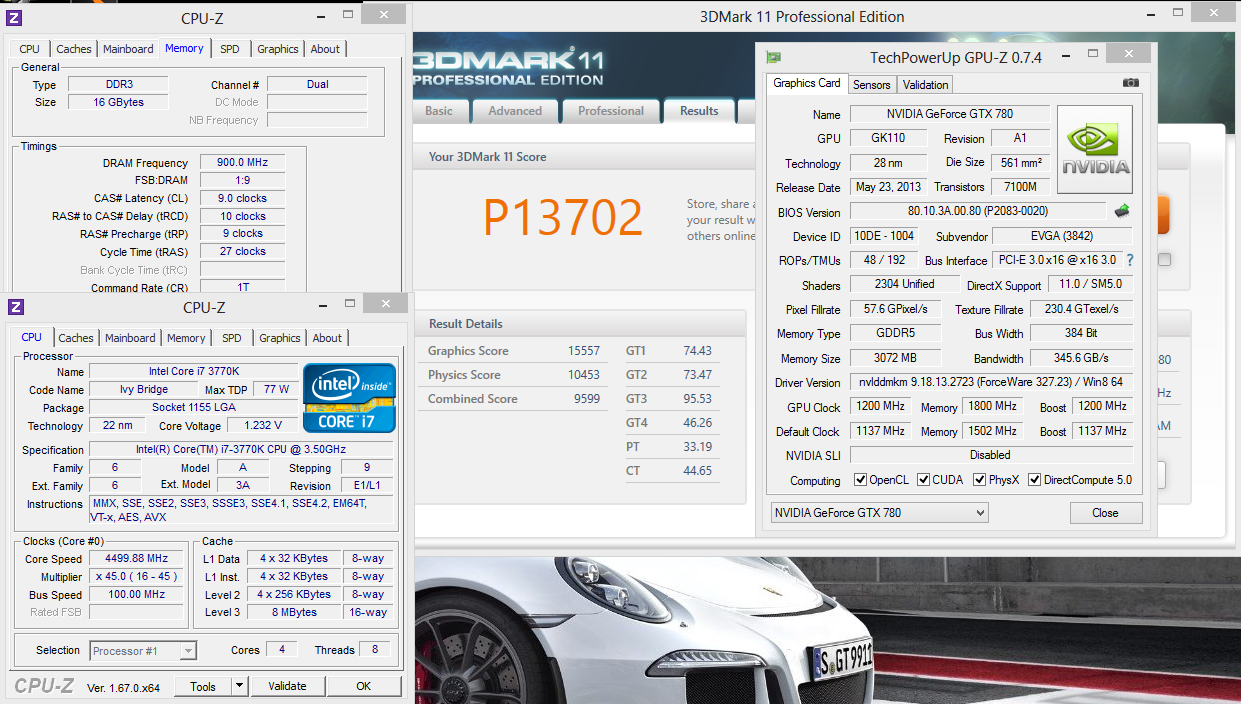Open the Professional tab in 3DMark 11
This screenshot has width=1241, height=704.
tap(611, 111)
